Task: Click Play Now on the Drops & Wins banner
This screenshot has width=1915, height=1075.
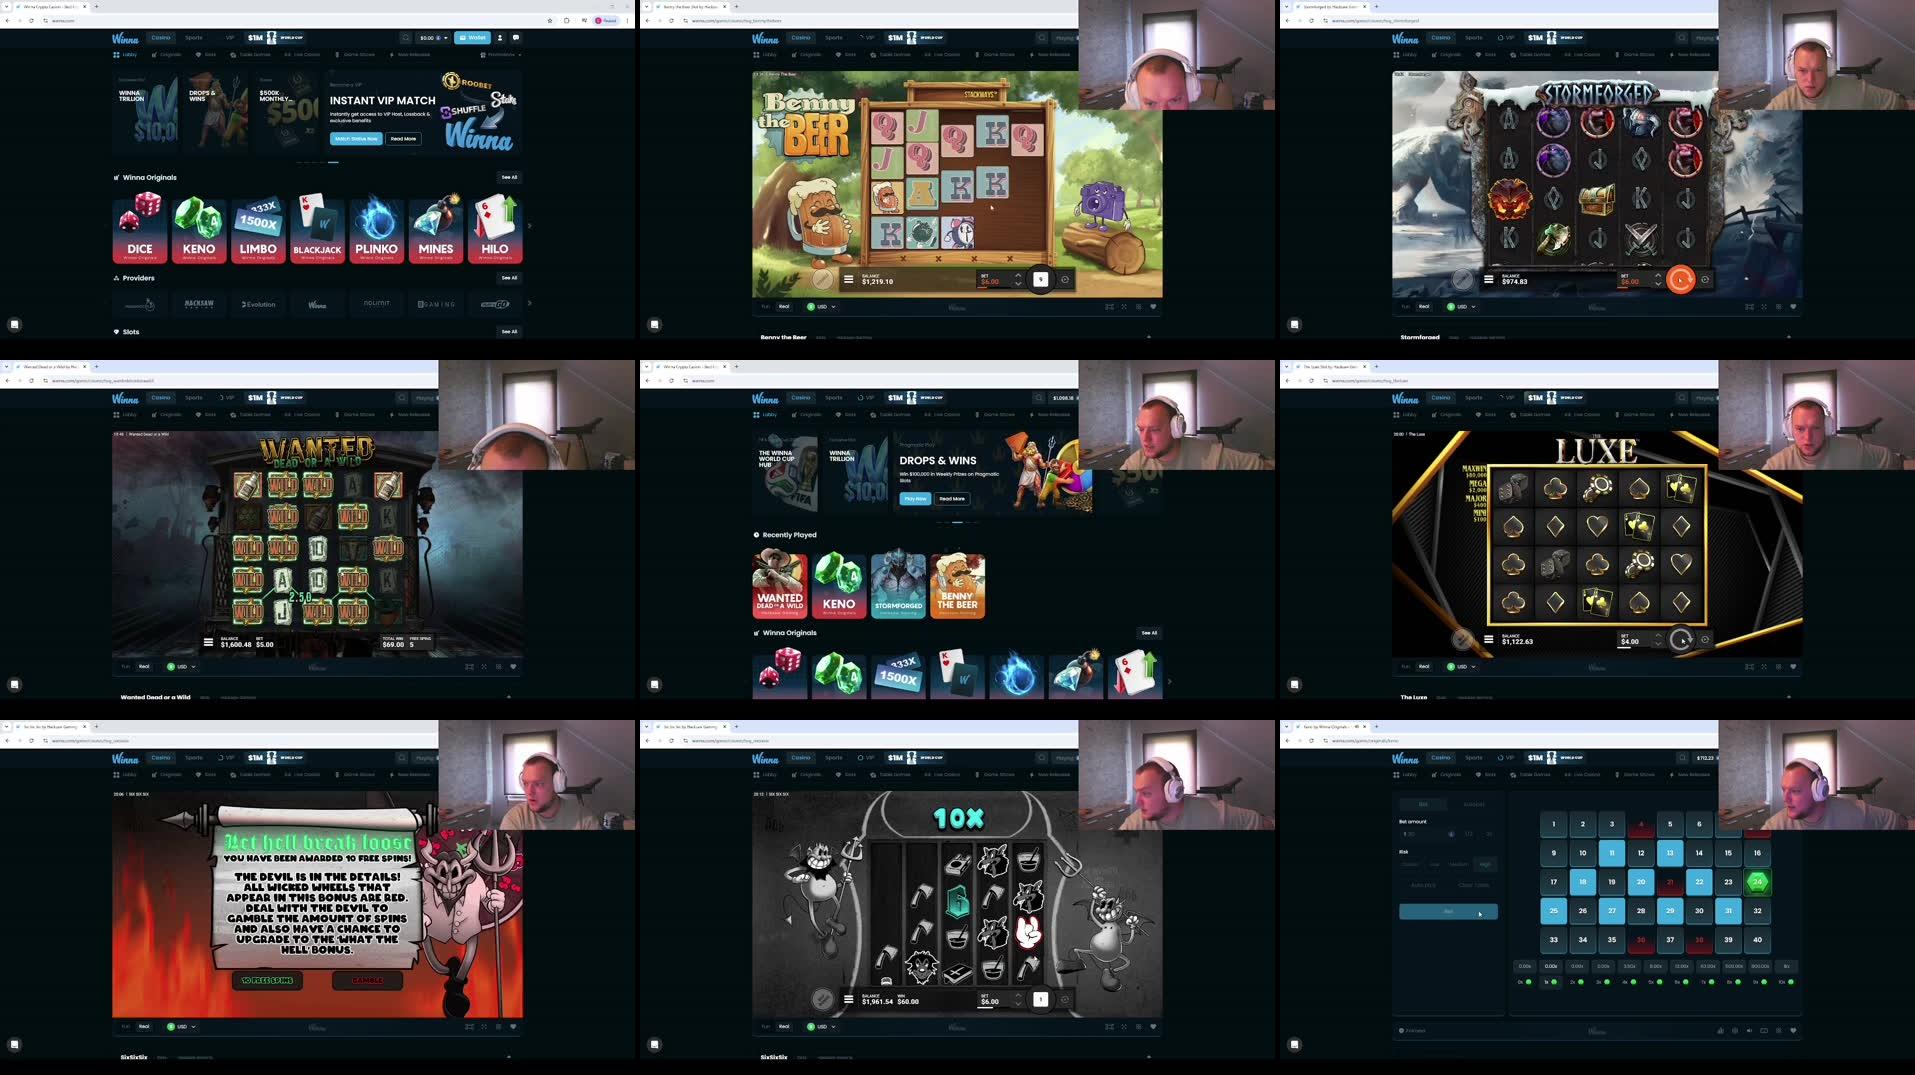Action: pyautogui.click(x=915, y=498)
